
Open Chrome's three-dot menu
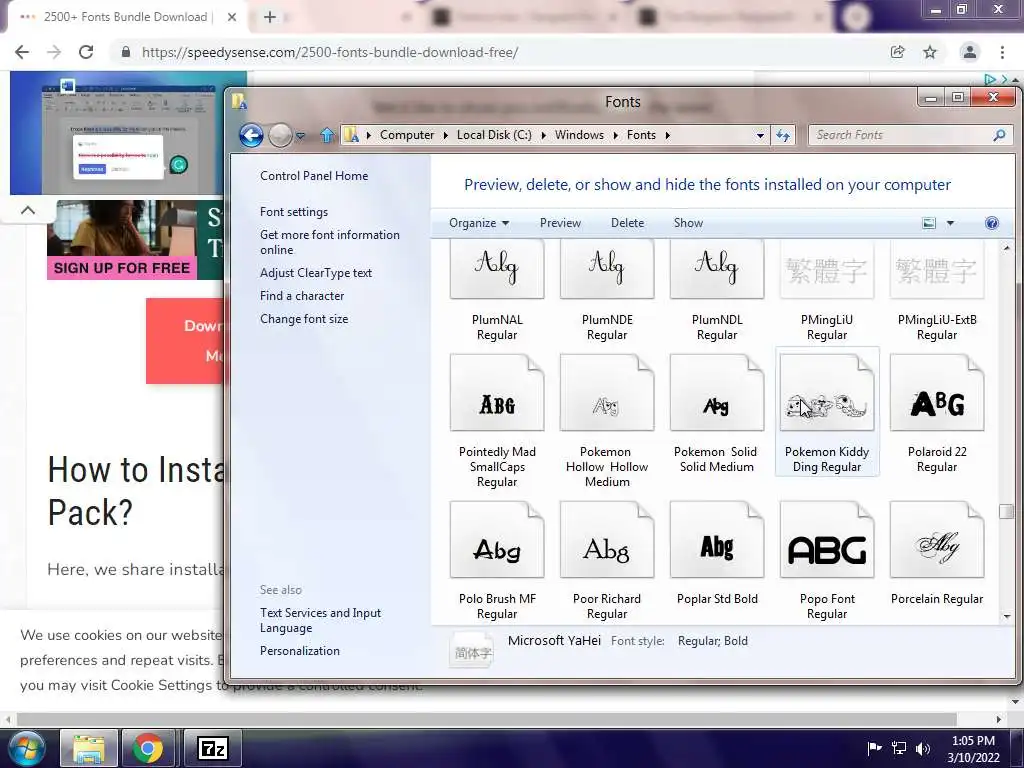(1002, 52)
